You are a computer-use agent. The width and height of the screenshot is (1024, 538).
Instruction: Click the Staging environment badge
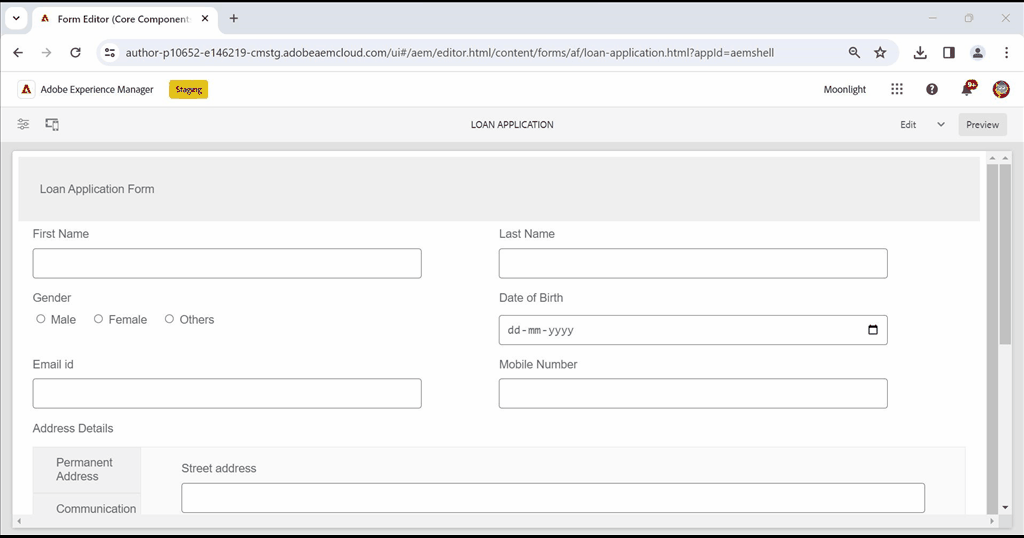pyautogui.click(x=189, y=89)
